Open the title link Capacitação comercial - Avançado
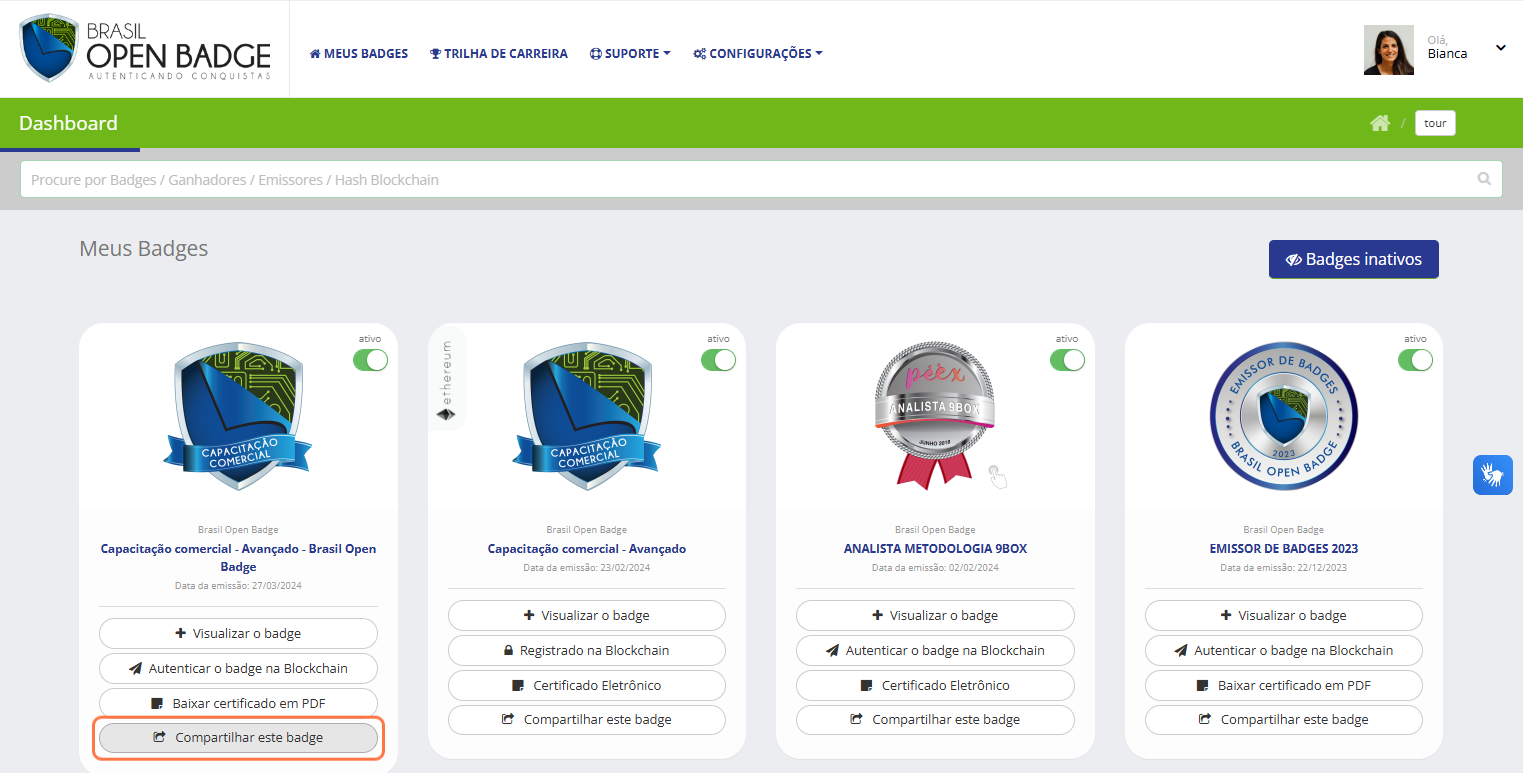 point(587,549)
